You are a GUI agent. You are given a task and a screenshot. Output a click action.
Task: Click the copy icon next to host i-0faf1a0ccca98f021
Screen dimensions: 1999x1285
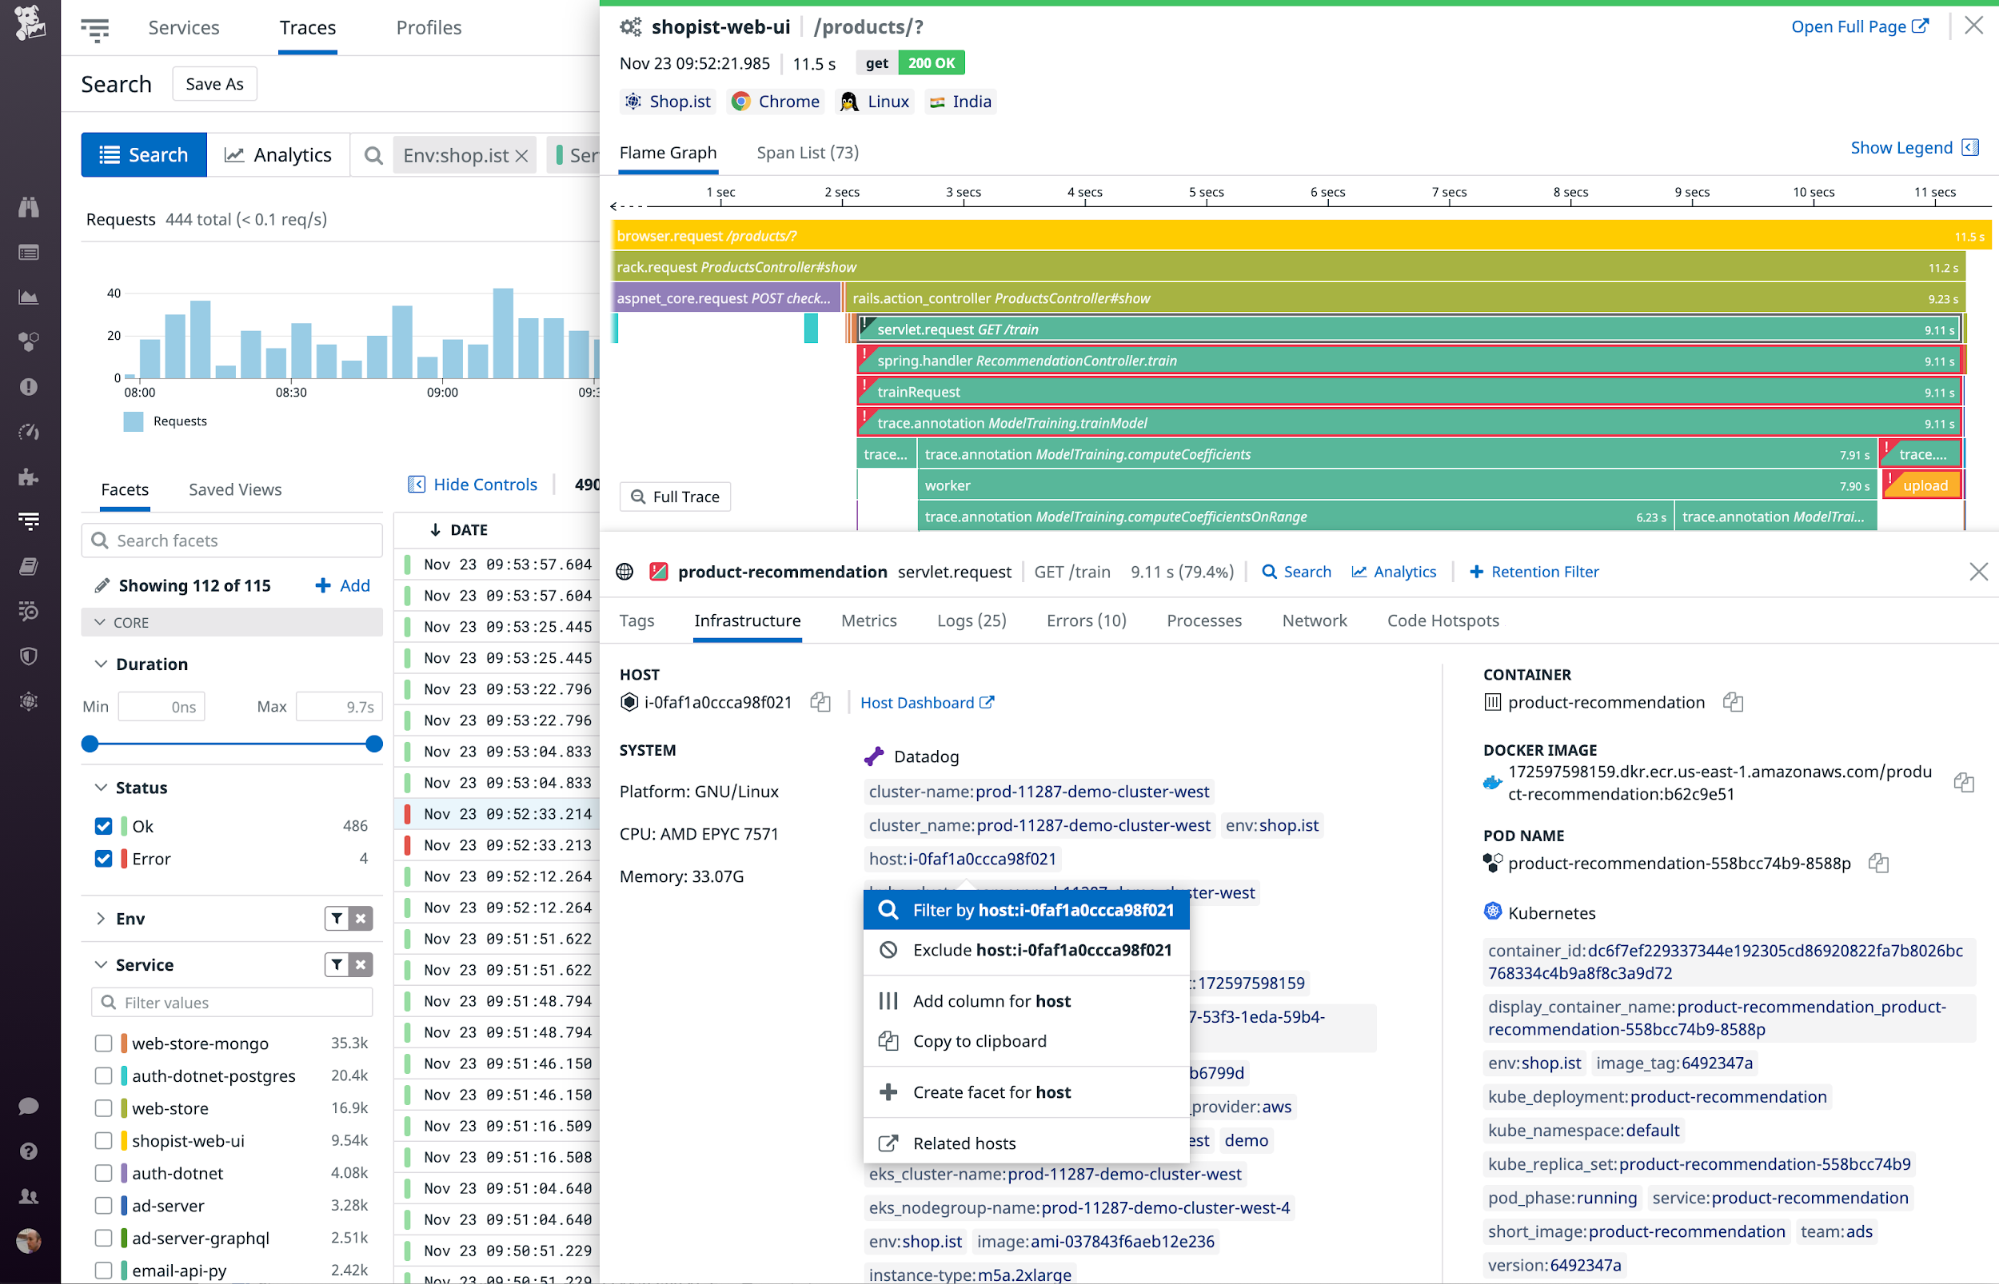point(820,702)
